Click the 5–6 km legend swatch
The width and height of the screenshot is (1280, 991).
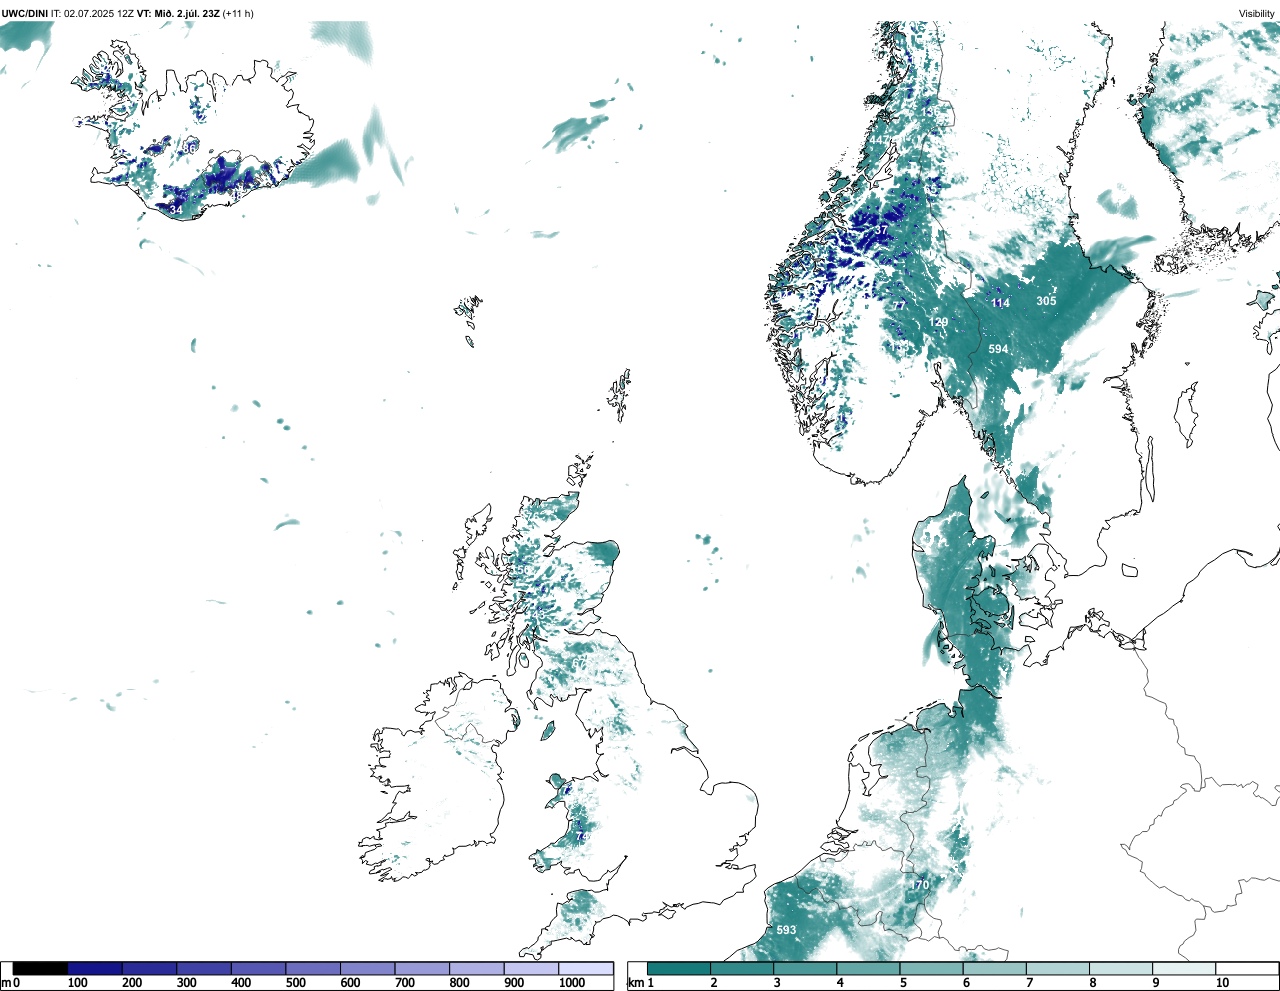coord(931,968)
